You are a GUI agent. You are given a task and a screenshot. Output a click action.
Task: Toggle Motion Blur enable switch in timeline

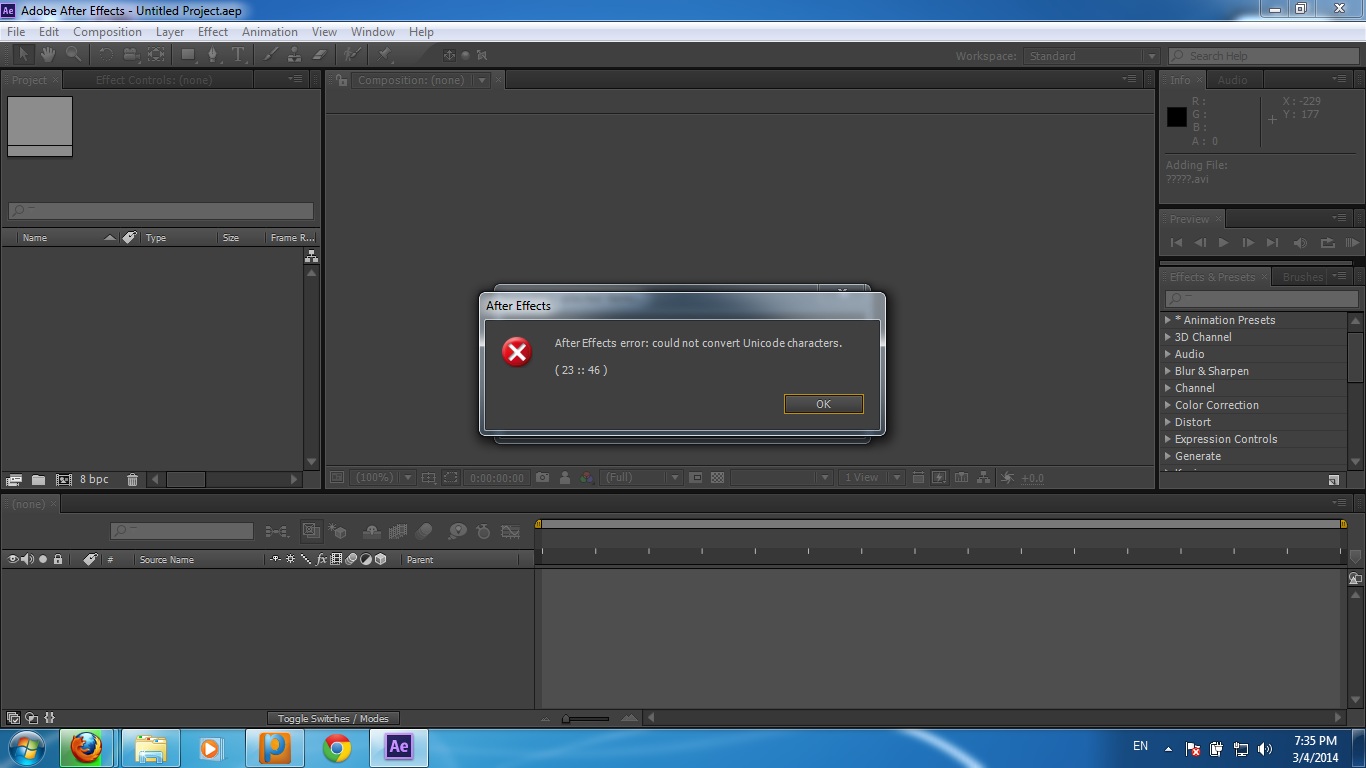(x=424, y=531)
